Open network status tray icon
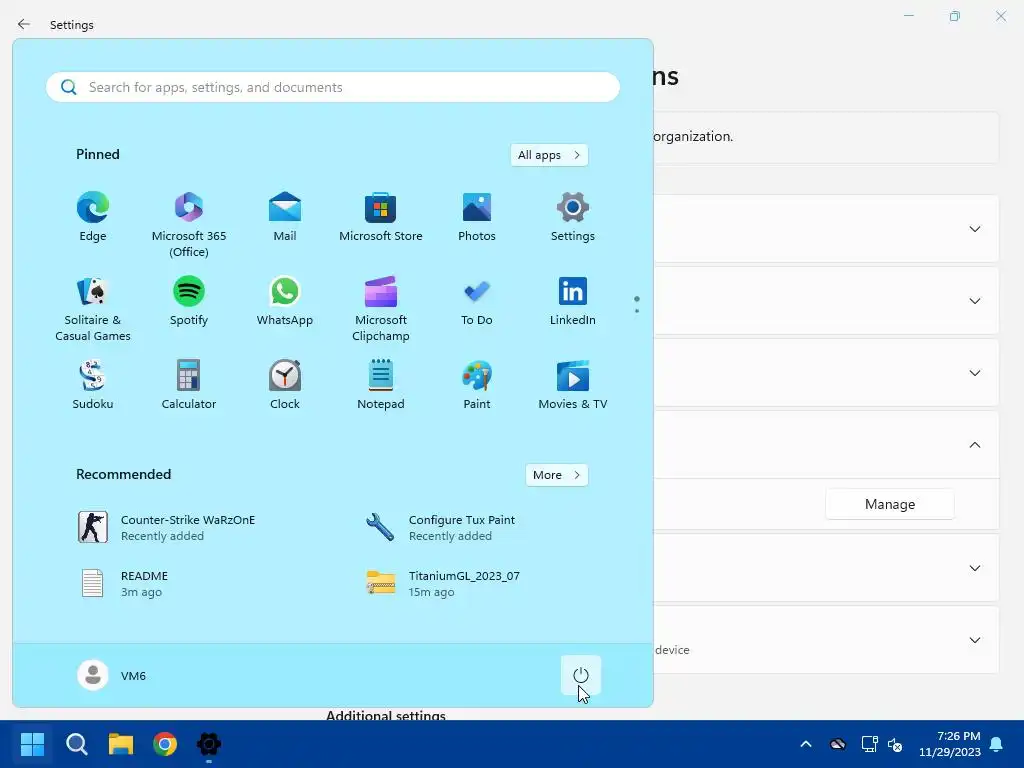The image size is (1024, 768). [869, 744]
